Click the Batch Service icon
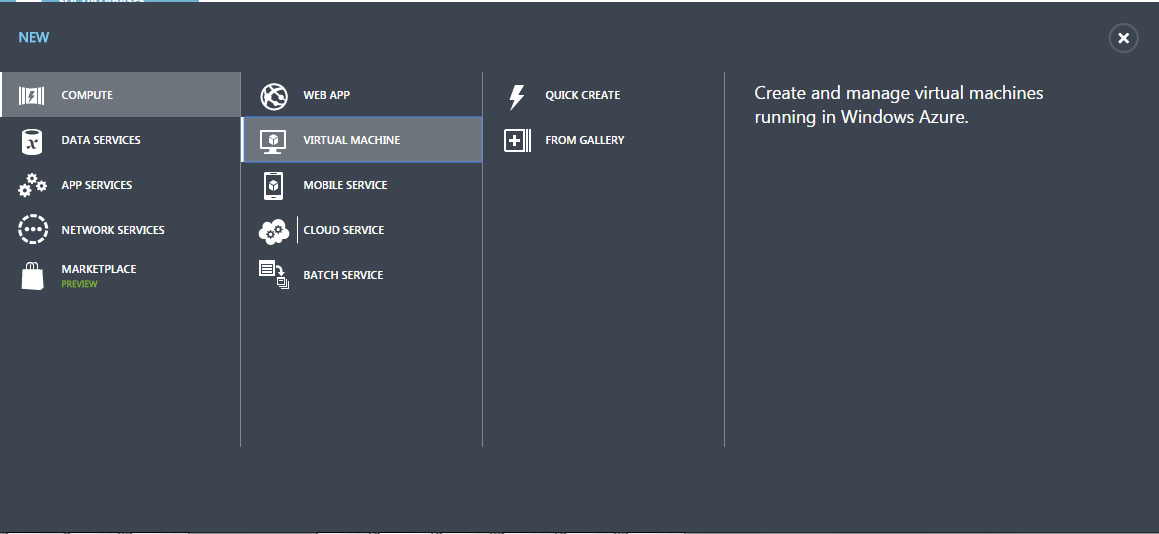 click(x=273, y=274)
